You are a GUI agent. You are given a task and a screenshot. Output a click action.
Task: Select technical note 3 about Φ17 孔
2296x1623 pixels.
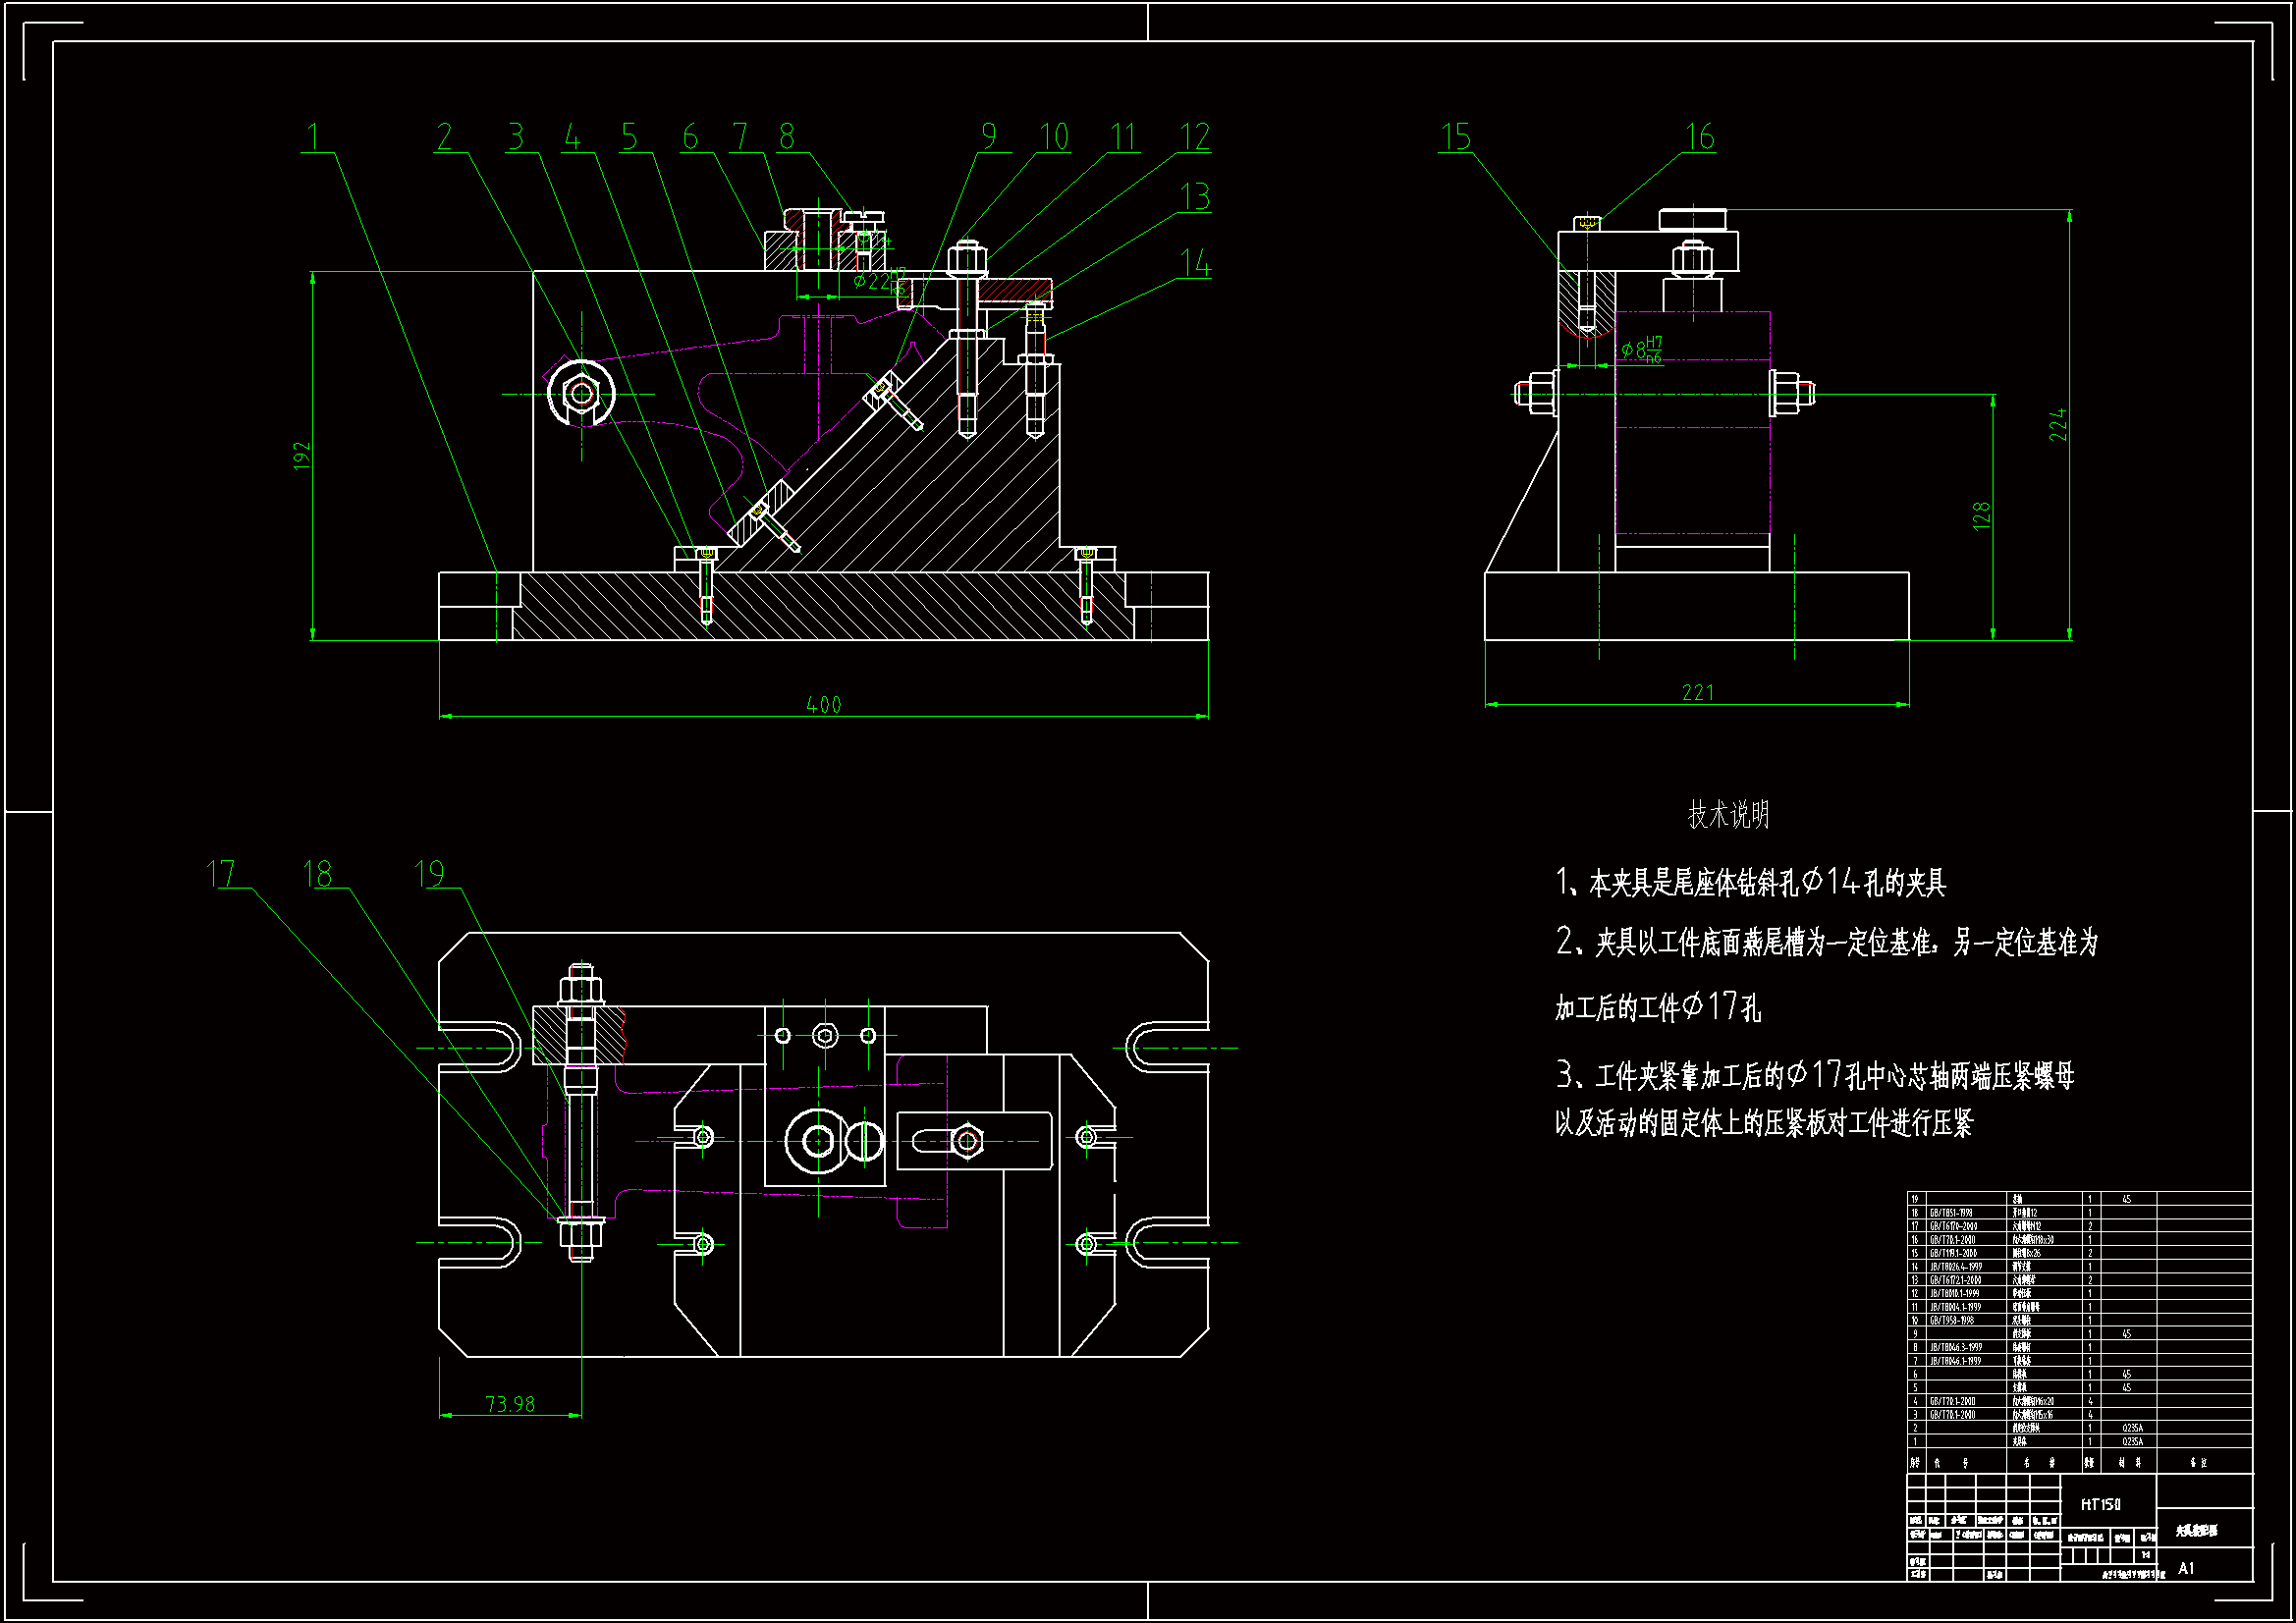(x=1815, y=1076)
